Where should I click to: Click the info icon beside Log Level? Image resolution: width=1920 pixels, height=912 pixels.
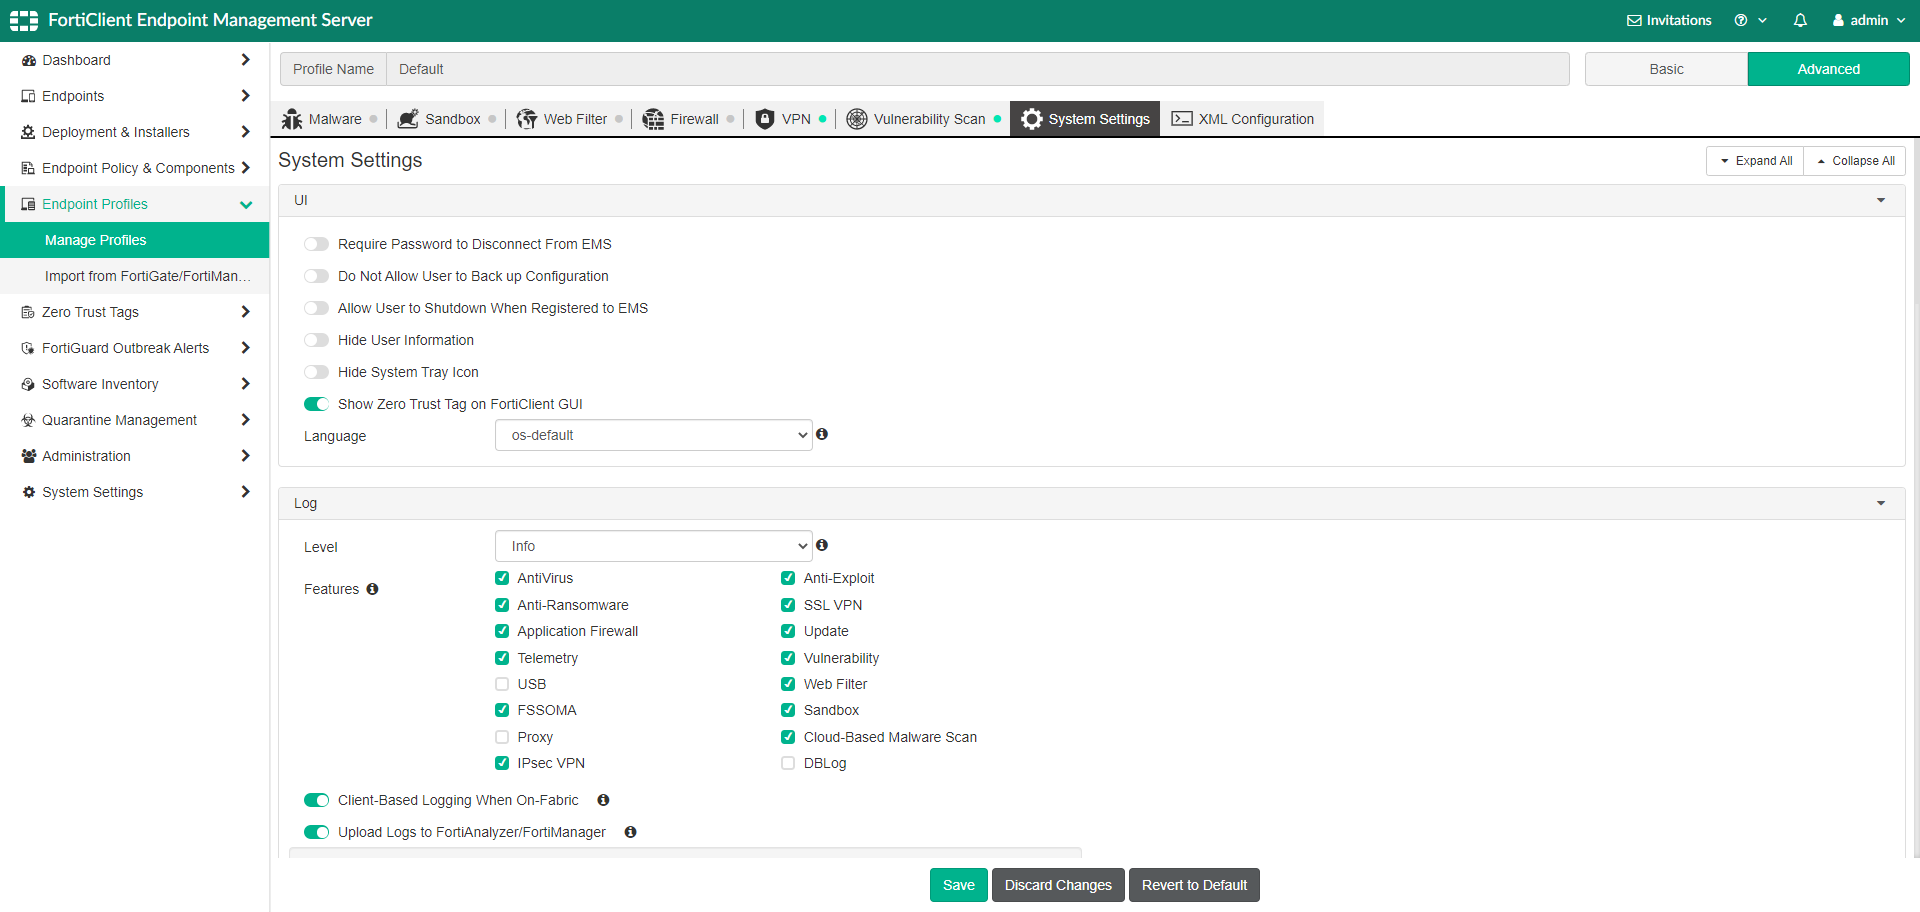point(822,545)
